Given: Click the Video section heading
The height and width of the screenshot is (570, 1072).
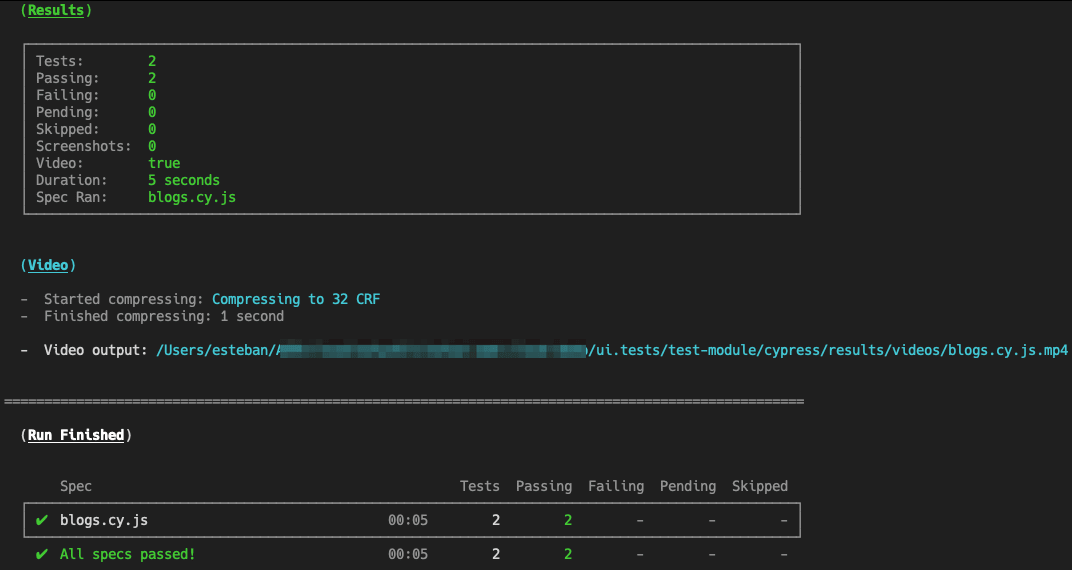Looking at the screenshot, I should tap(48, 265).
